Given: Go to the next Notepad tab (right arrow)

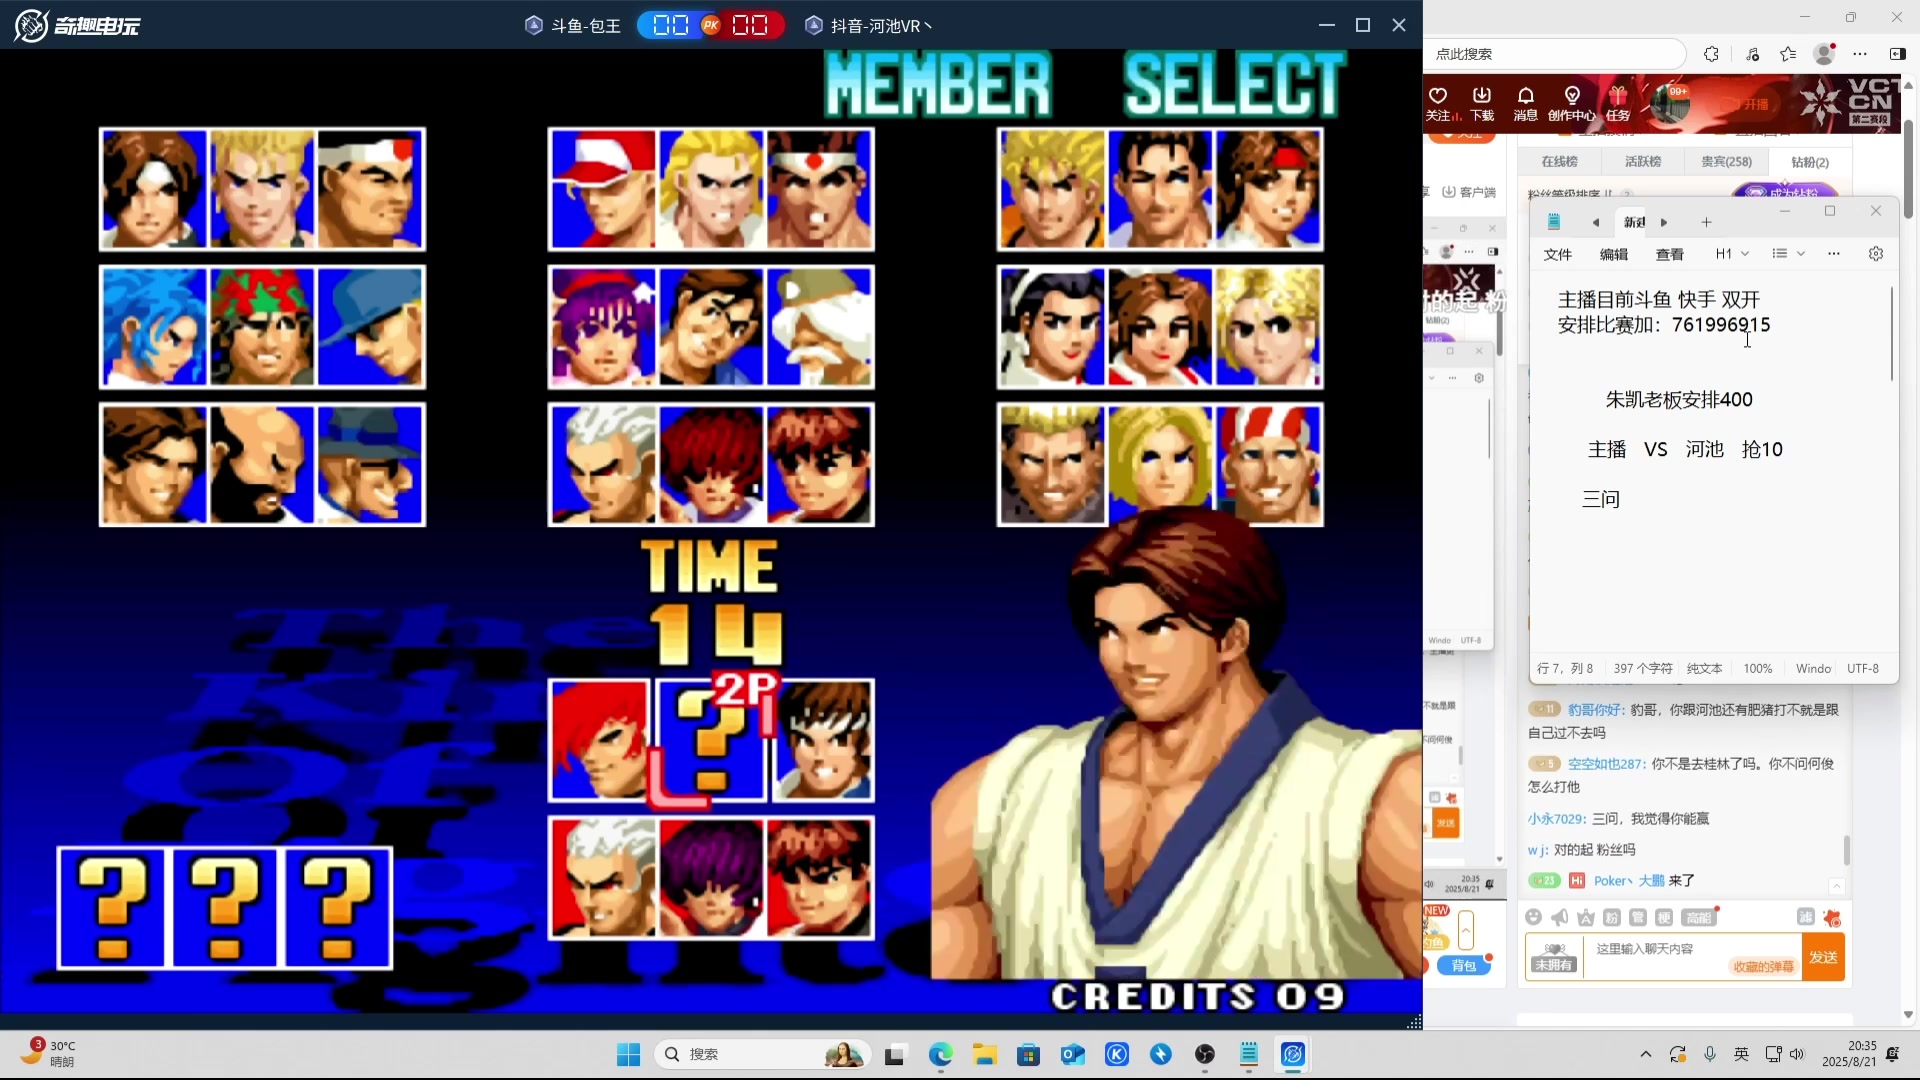Looking at the screenshot, I should (x=1664, y=222).
